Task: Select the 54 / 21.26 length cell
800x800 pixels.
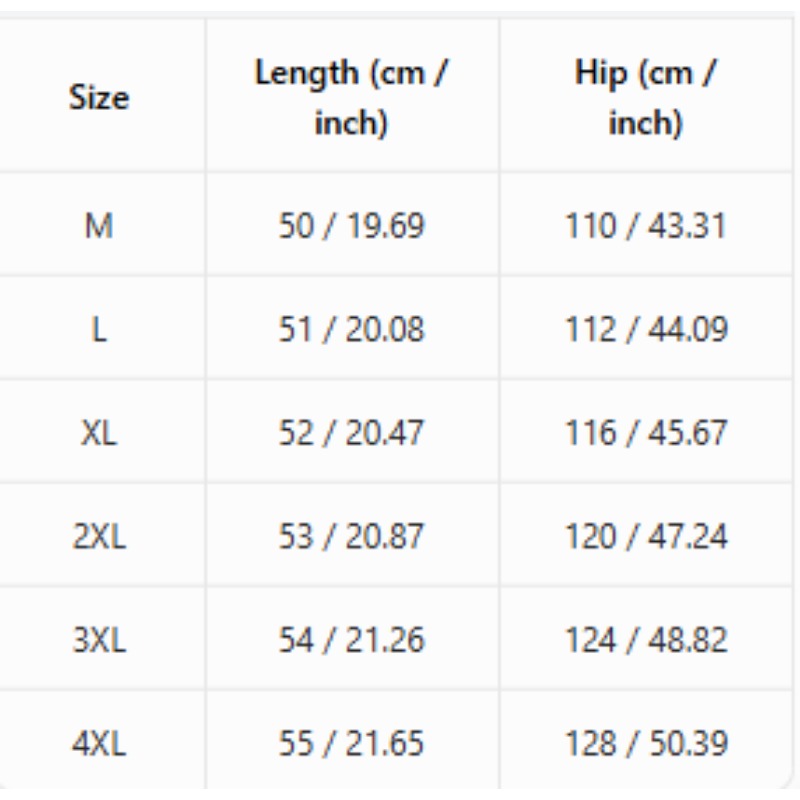Action: (352, 639)
